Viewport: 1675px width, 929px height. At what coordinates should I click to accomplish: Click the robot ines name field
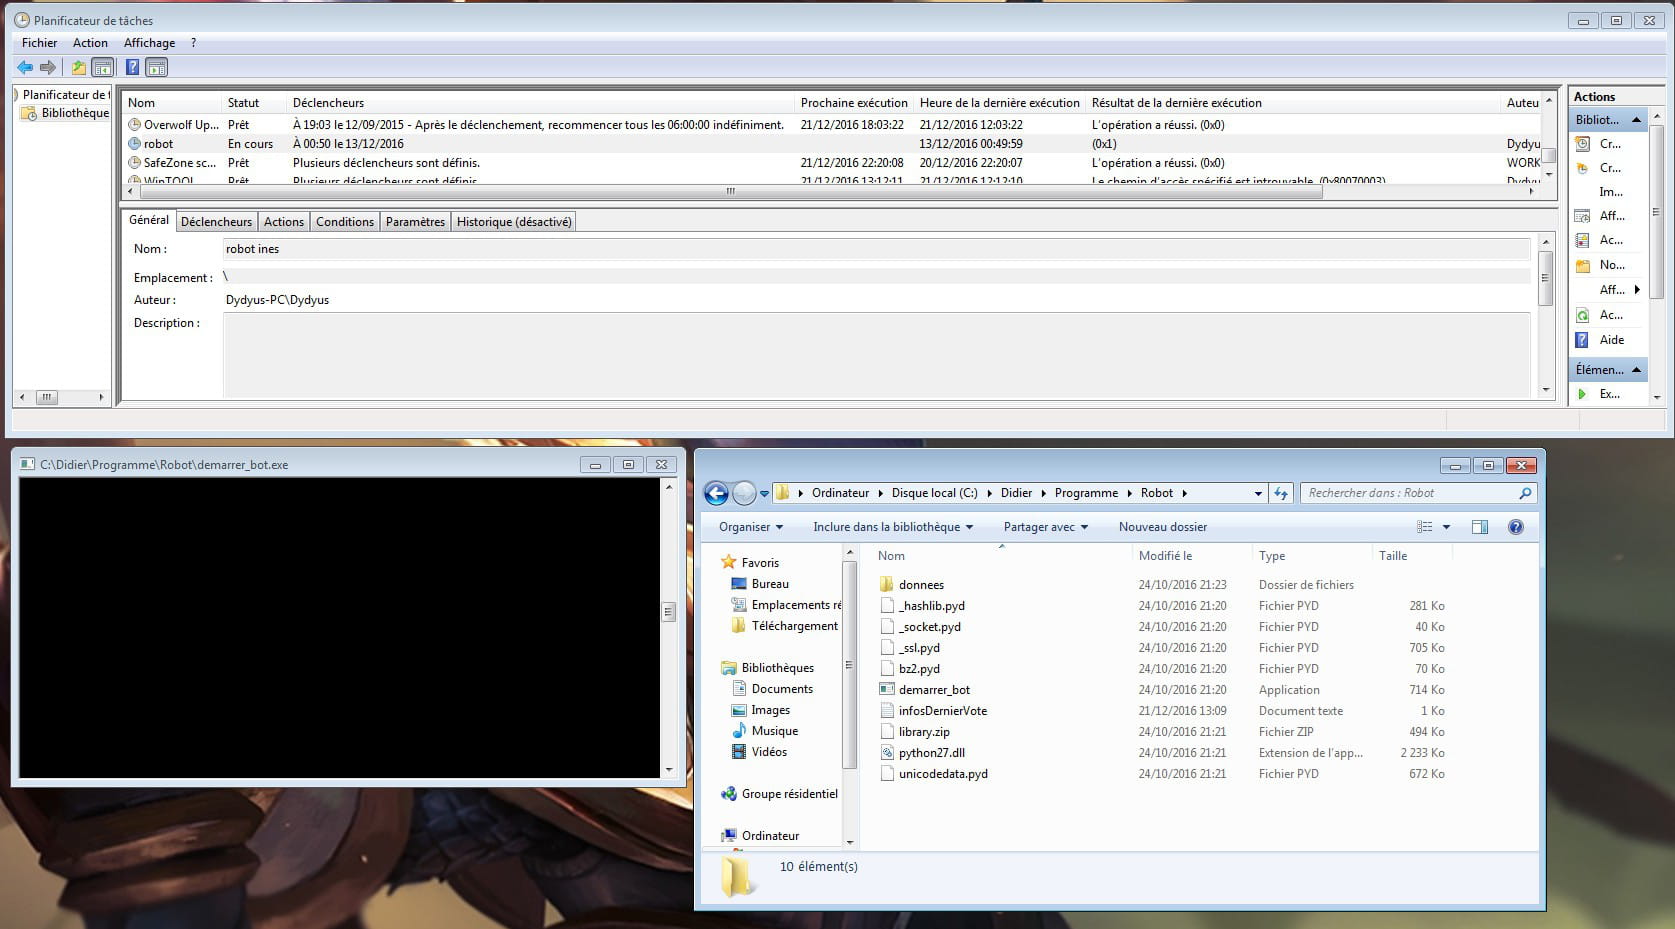pyautogui.click(x=876, y=249)
